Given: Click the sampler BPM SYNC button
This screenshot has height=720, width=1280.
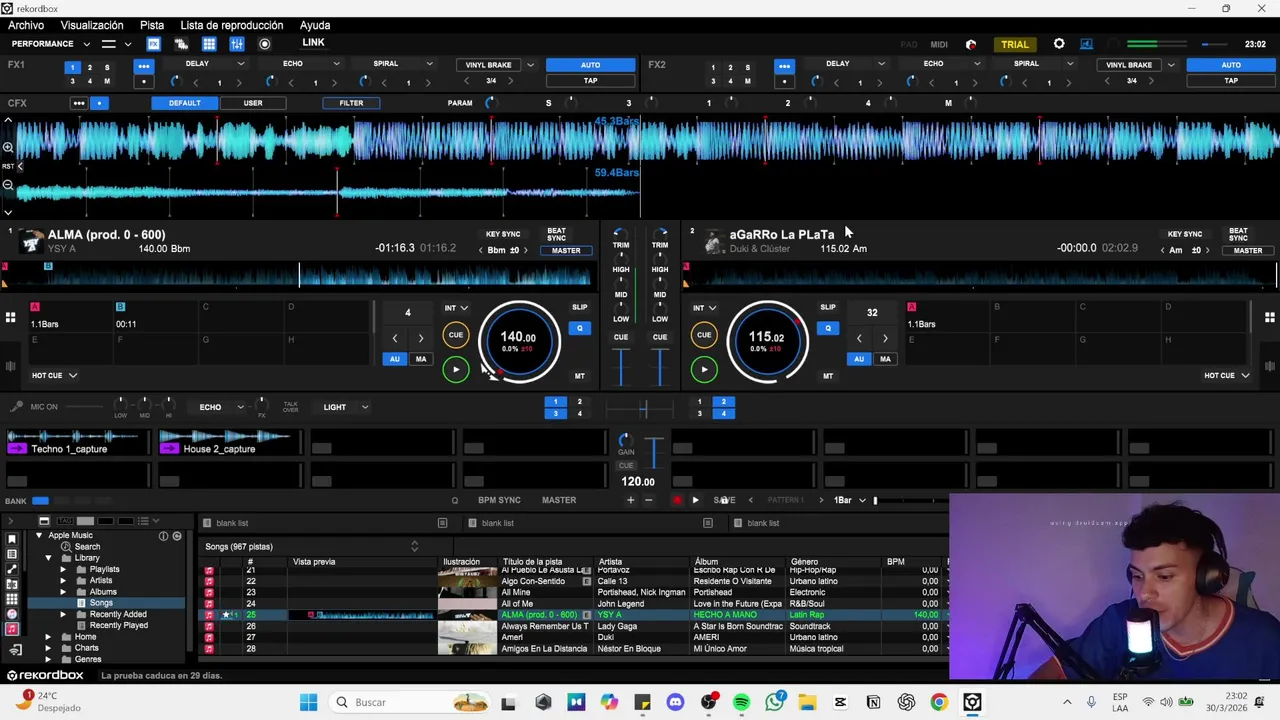Looking at the screenshot, I should point(499,500).
